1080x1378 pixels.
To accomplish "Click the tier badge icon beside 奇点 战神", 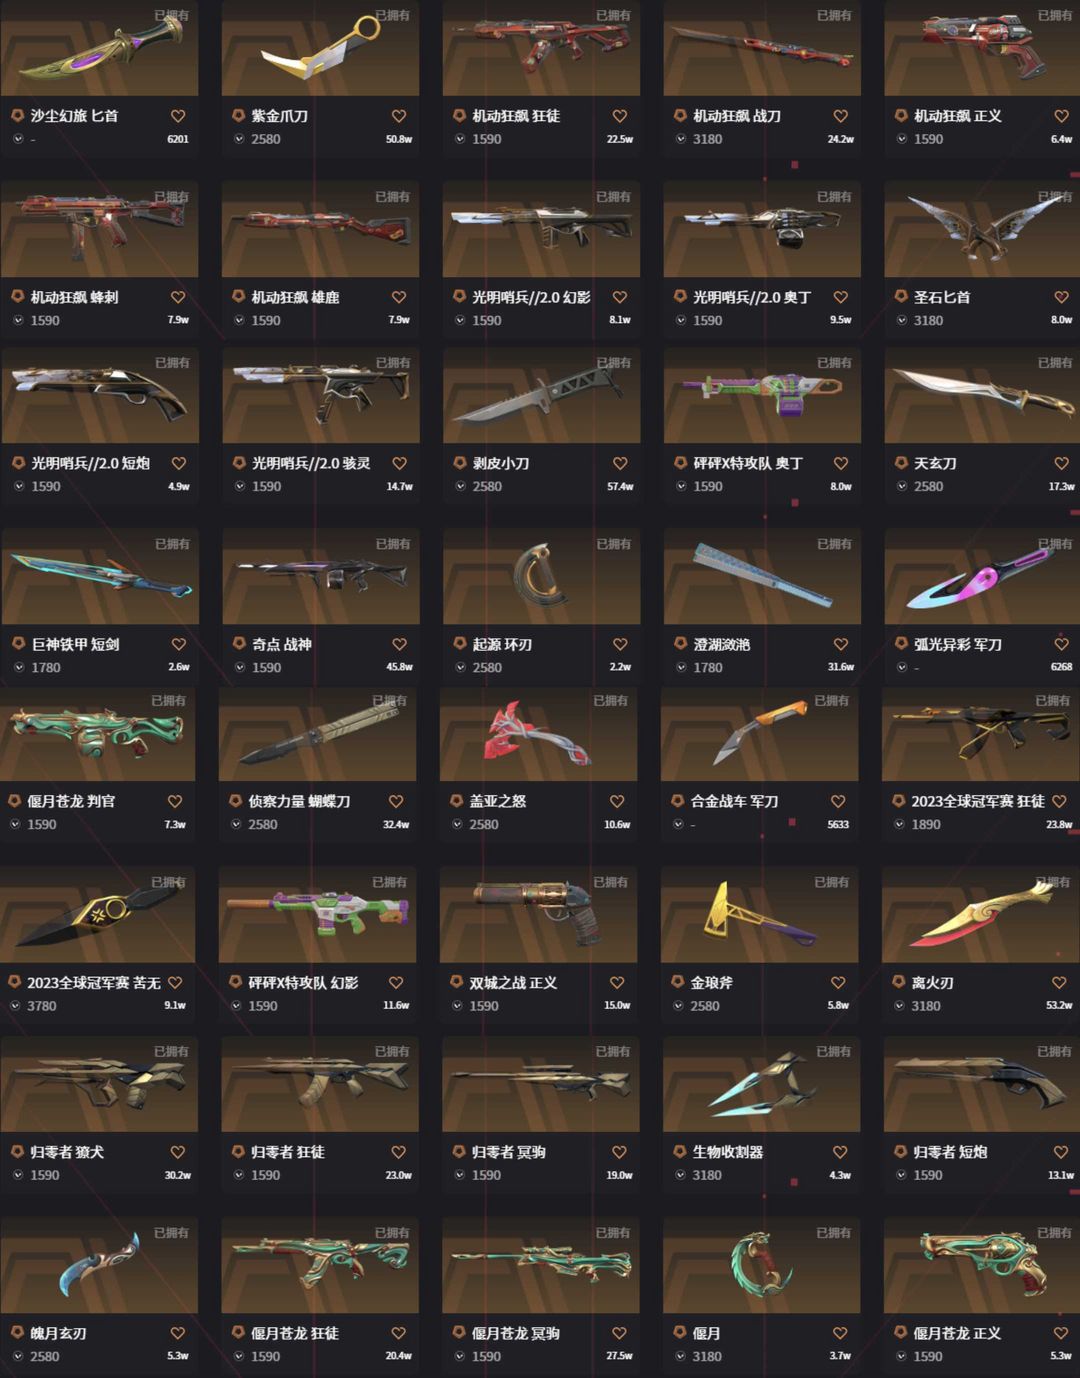I will click(x=240, y=644).
